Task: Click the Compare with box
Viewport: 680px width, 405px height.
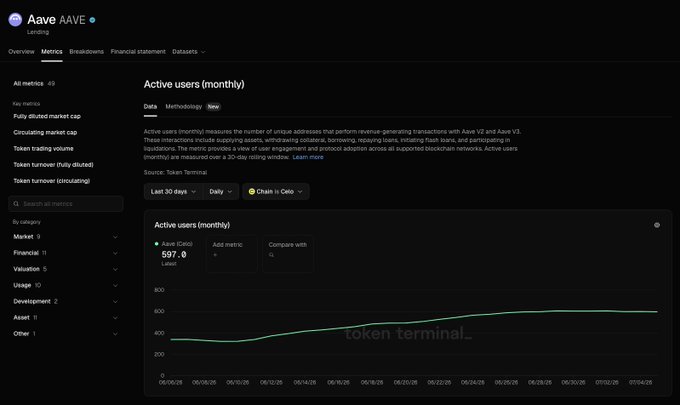Action: [x=288, y=254]
